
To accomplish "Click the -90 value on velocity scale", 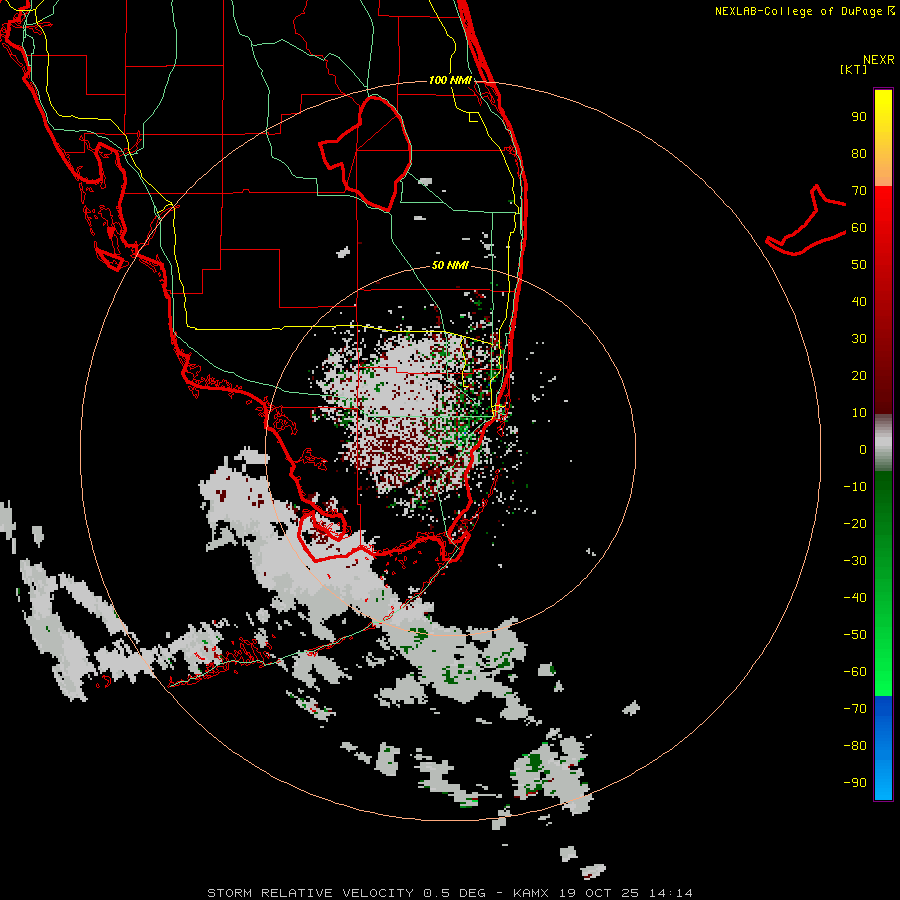I will (855, 783).
